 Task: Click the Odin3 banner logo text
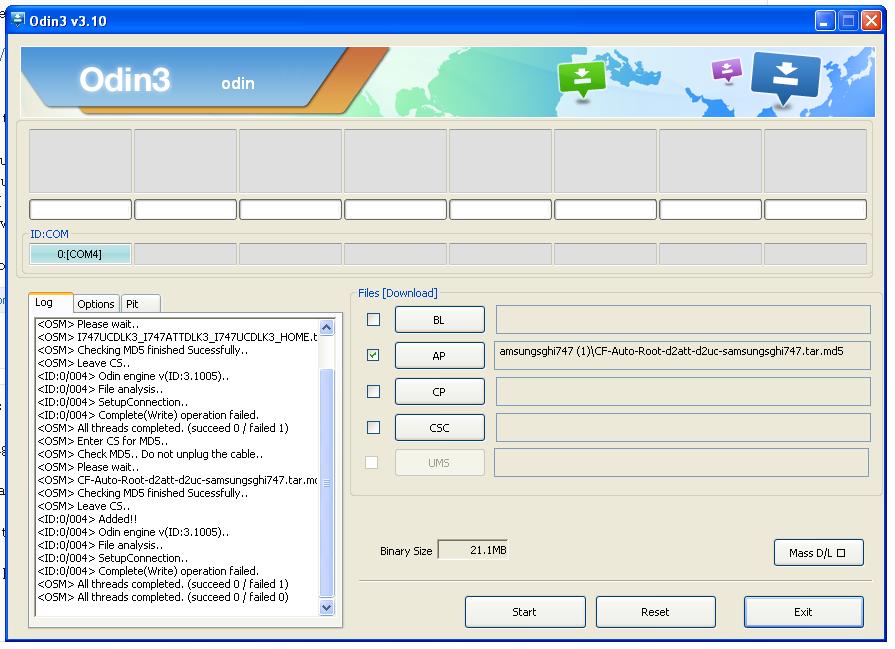coord(124,79)
